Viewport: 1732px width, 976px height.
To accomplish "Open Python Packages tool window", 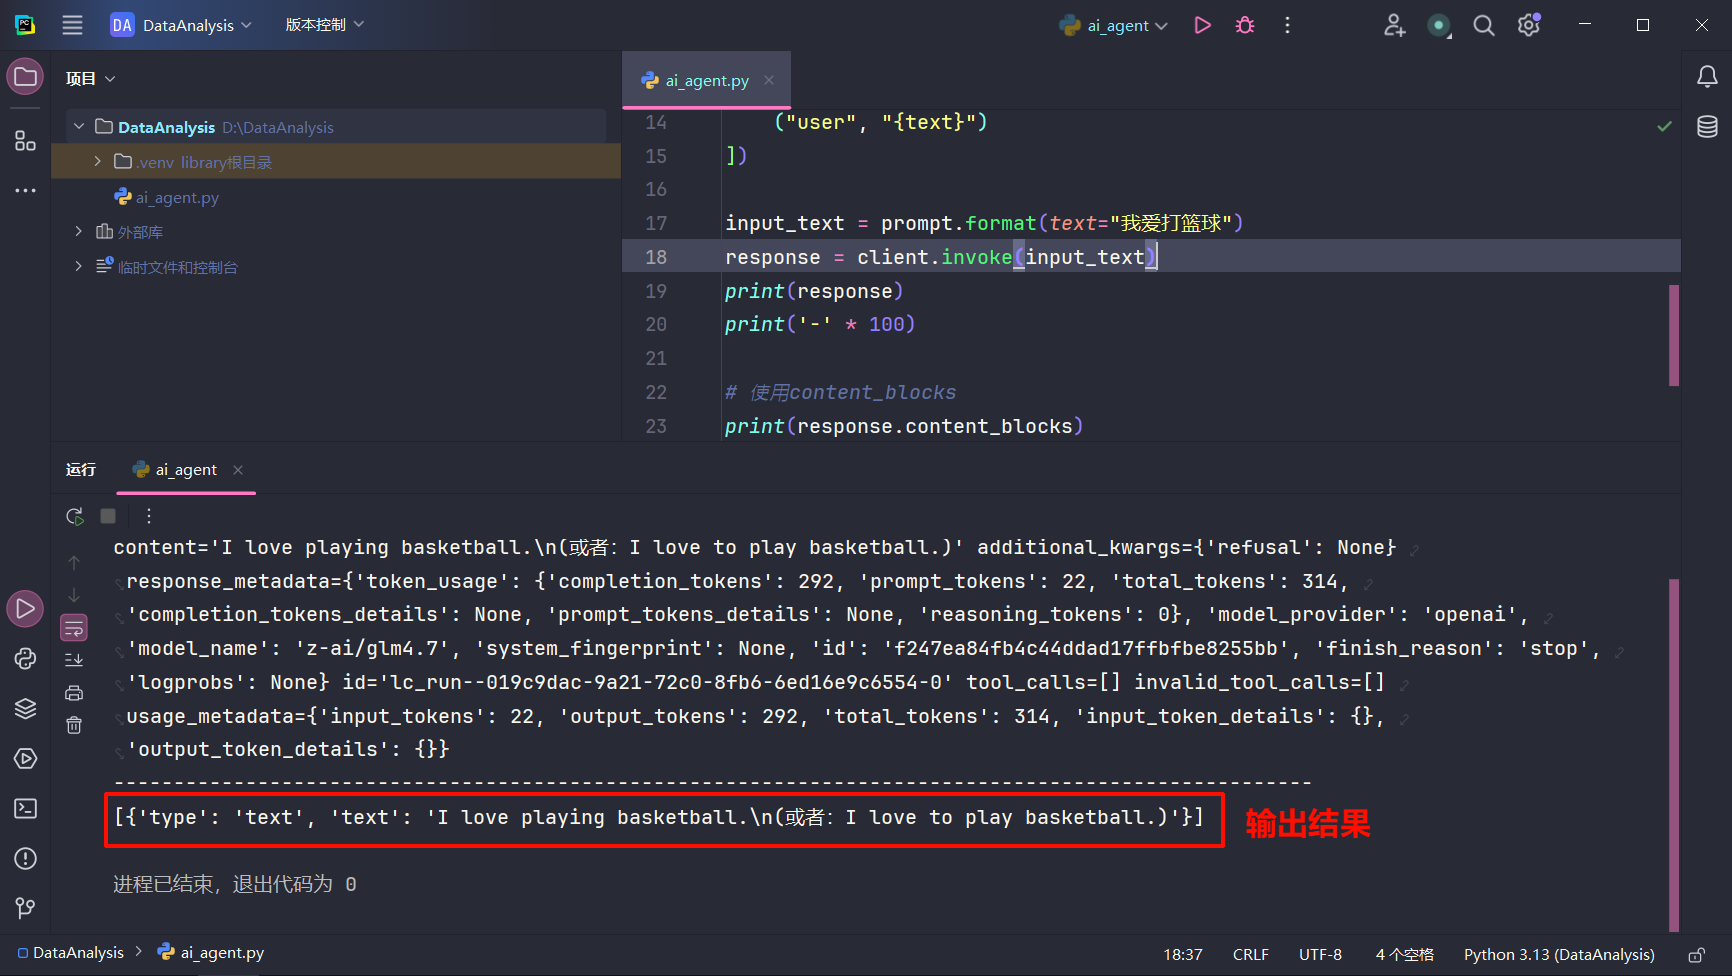I will [x=25, y=709].
